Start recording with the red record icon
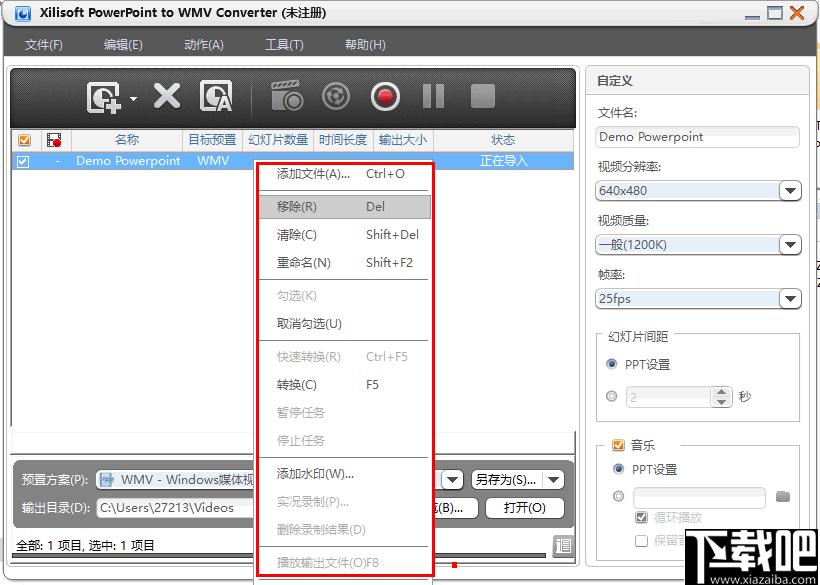 click(384, 96)
